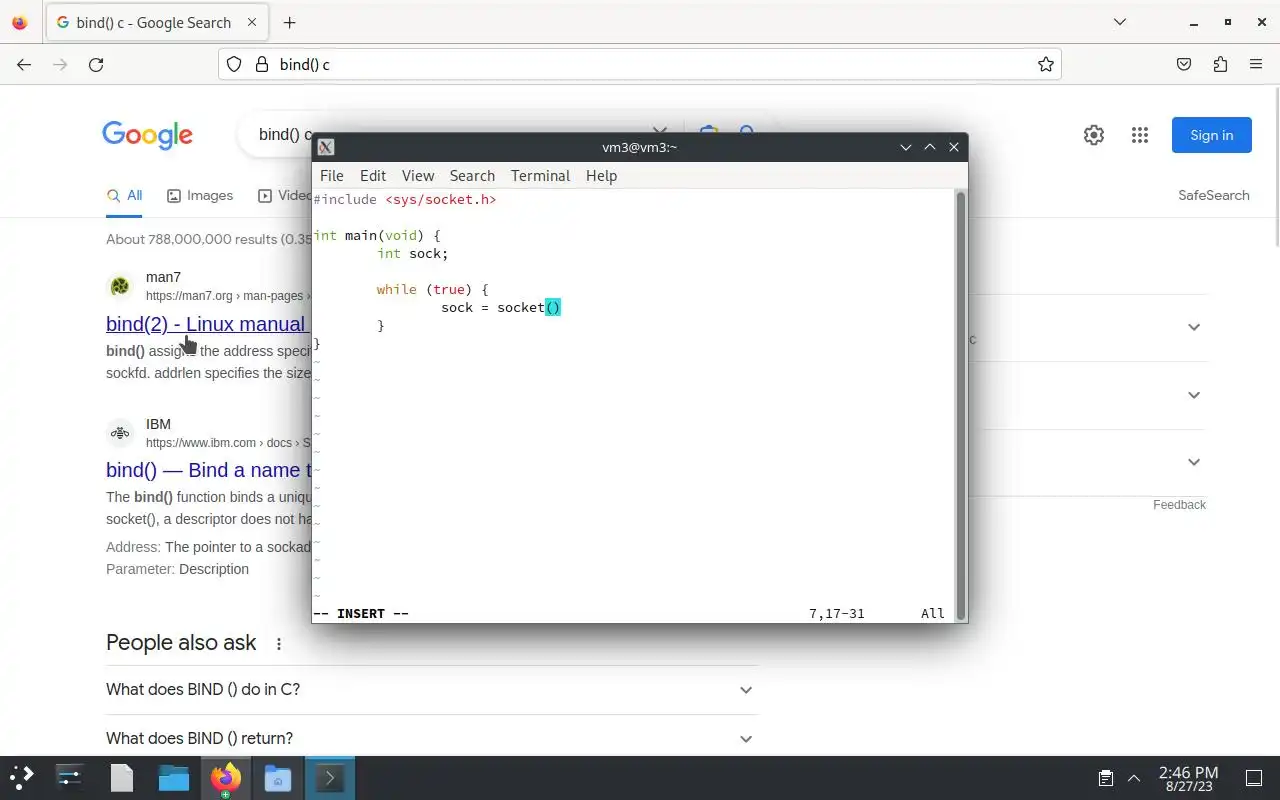
Task: Click 'sock = socket()' in the editor
Action: pos(501,307)
